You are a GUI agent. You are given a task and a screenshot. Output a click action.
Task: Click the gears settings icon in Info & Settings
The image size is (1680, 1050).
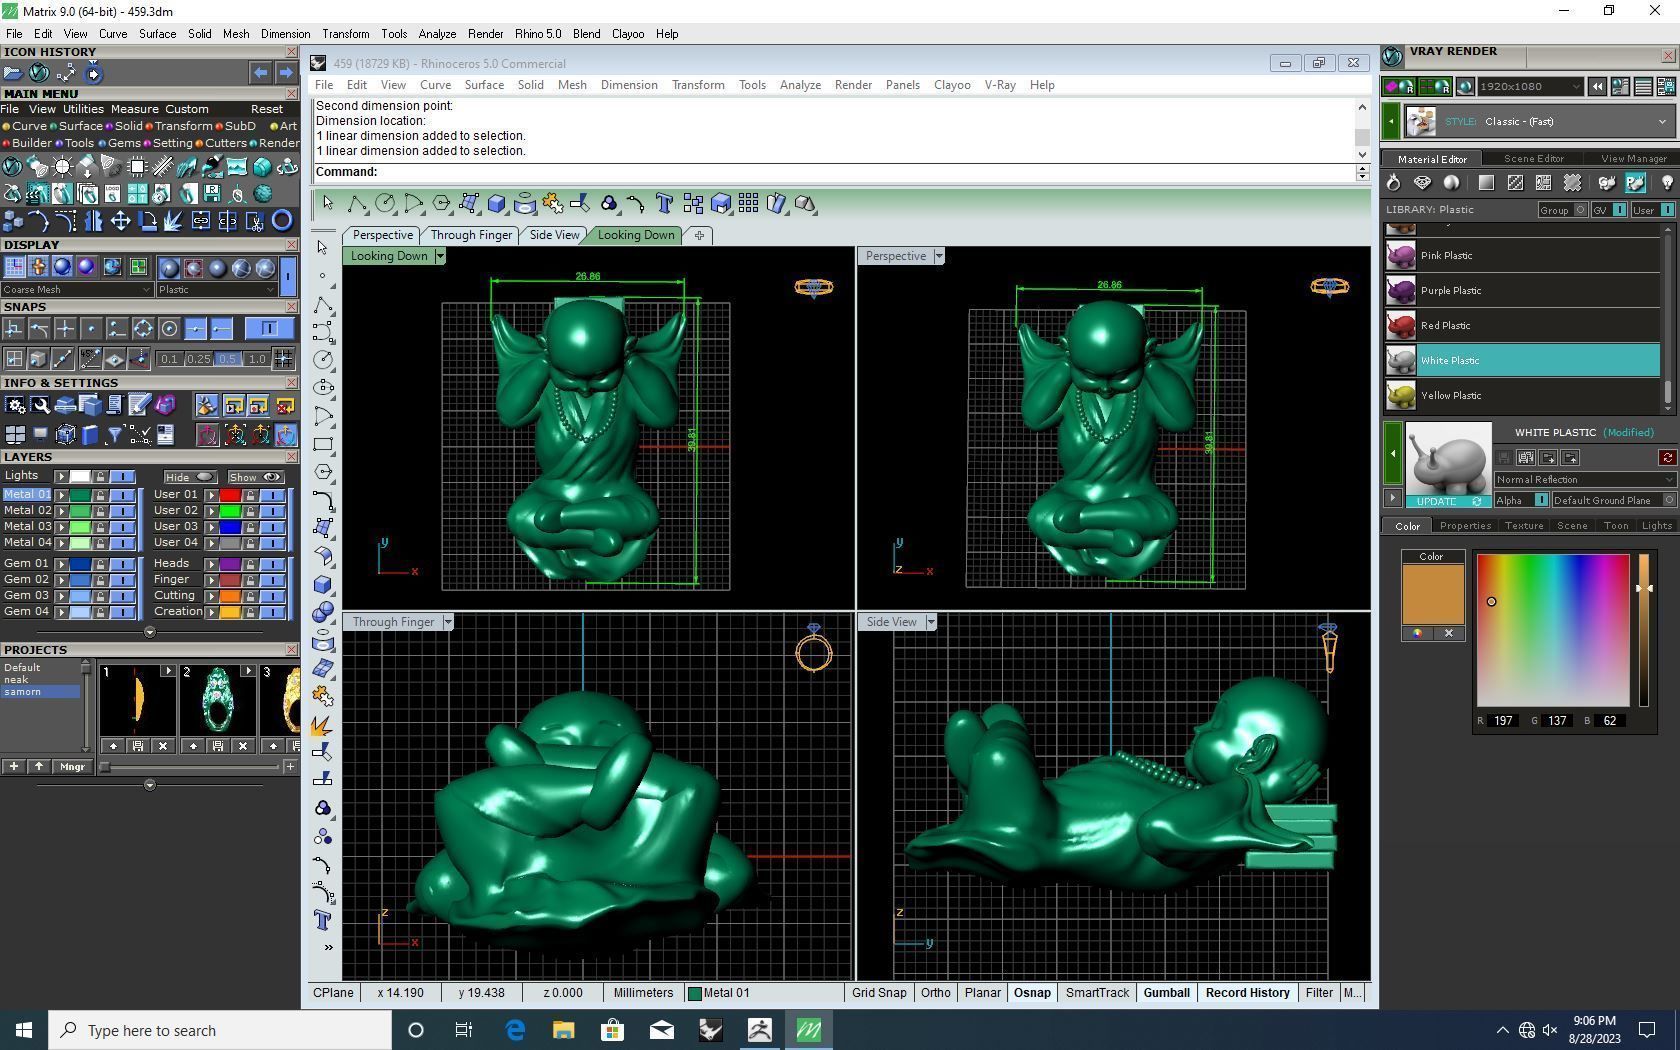(15, 405)
